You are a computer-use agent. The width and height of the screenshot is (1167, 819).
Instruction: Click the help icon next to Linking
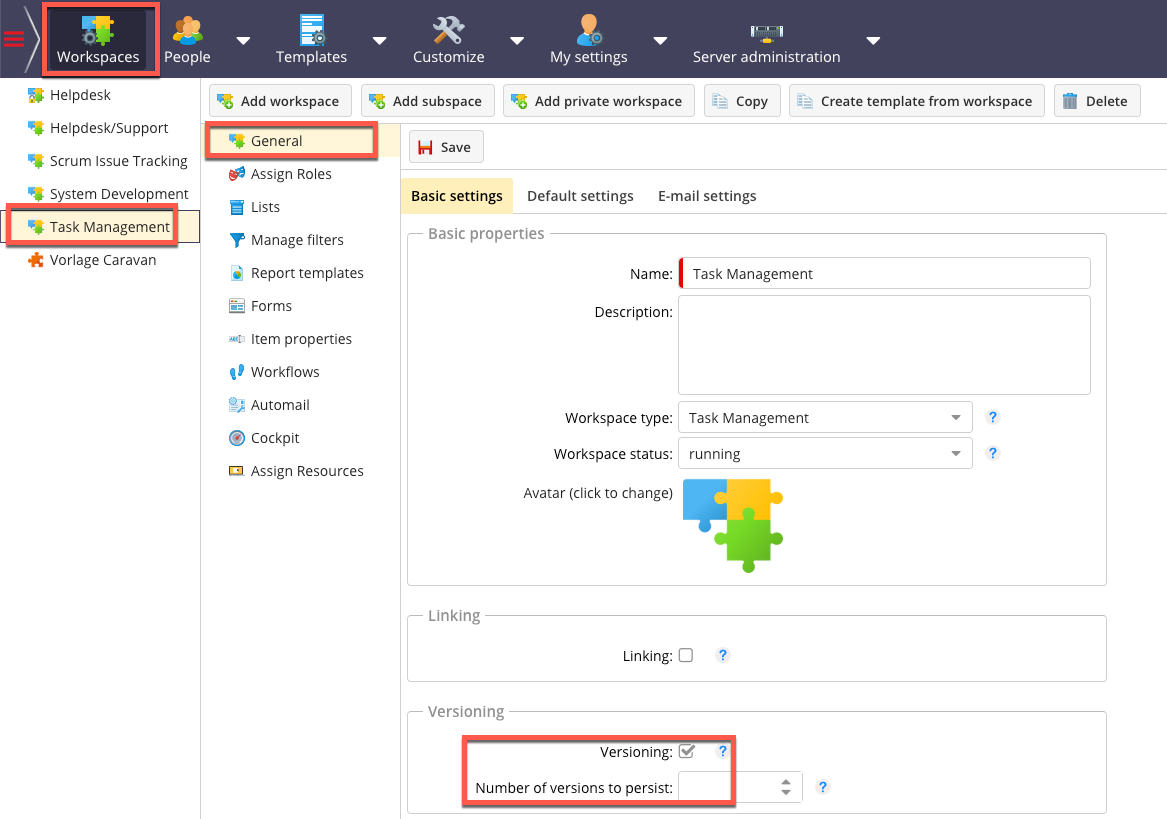point(723,656)
